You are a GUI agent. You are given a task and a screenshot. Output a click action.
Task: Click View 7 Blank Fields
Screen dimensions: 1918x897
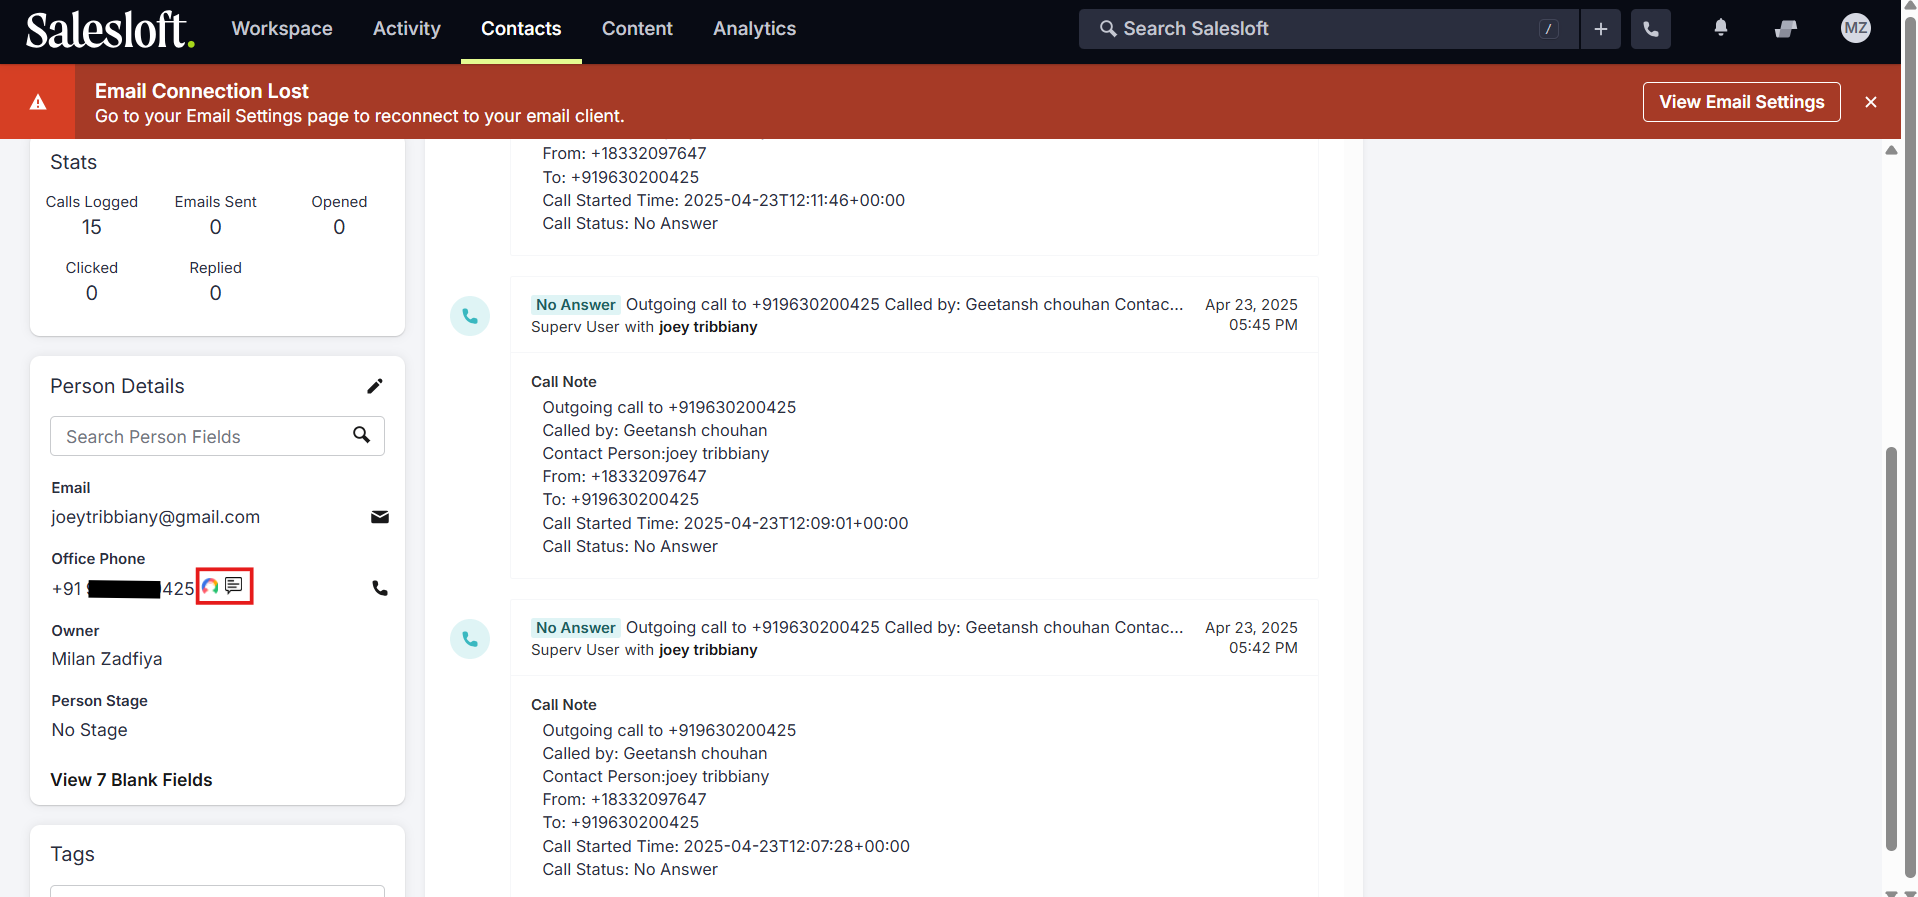click(x=131, y=780)
